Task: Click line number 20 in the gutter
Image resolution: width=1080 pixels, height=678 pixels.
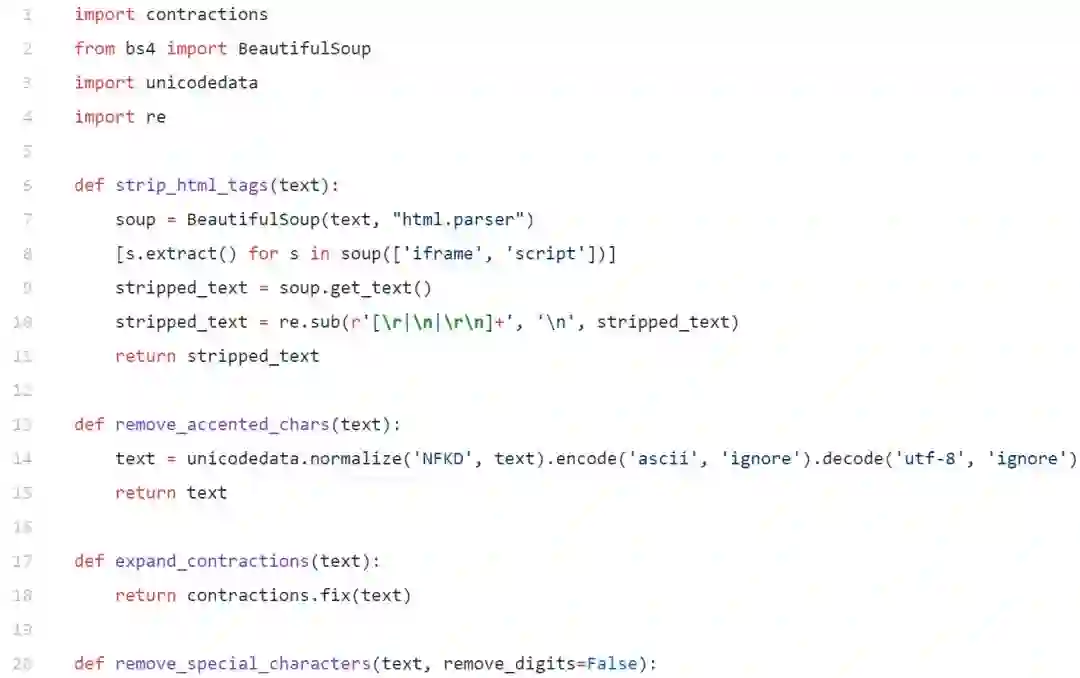Action: pos(22,664)
